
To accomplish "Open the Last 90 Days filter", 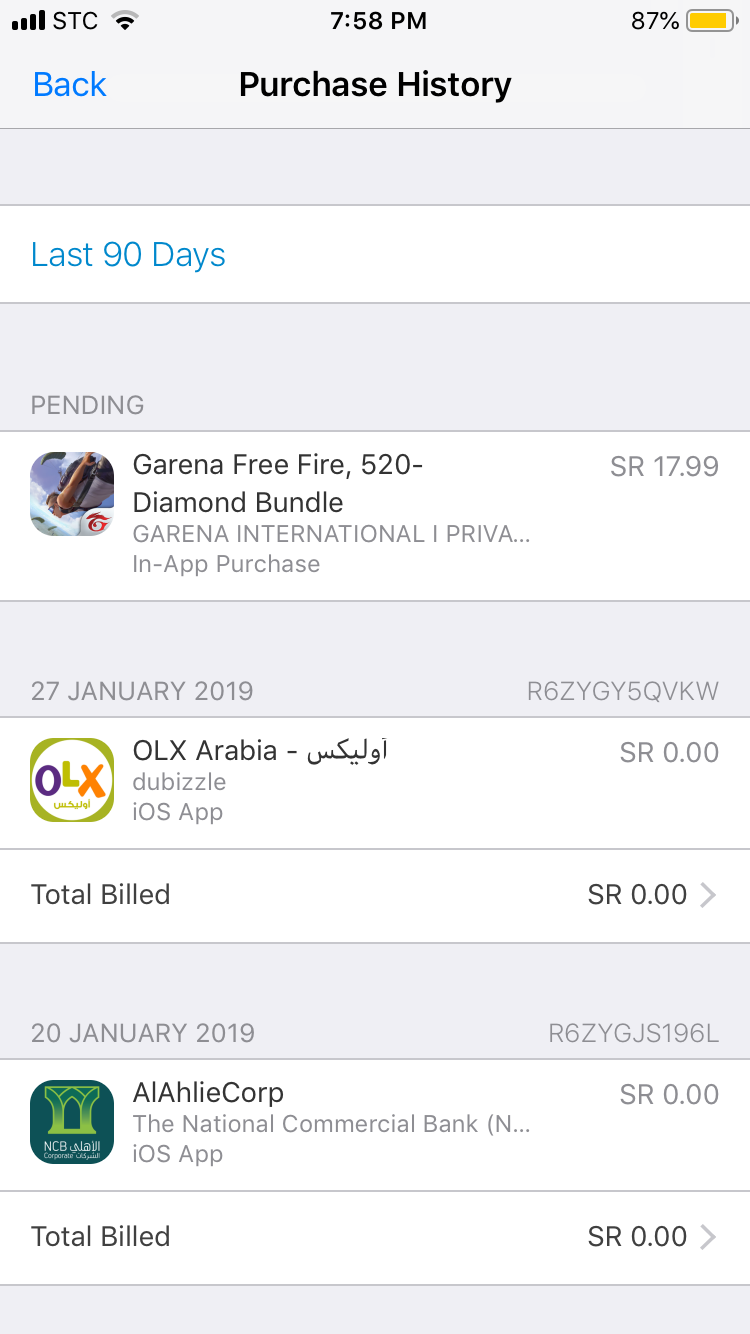I will click(128, 255).
